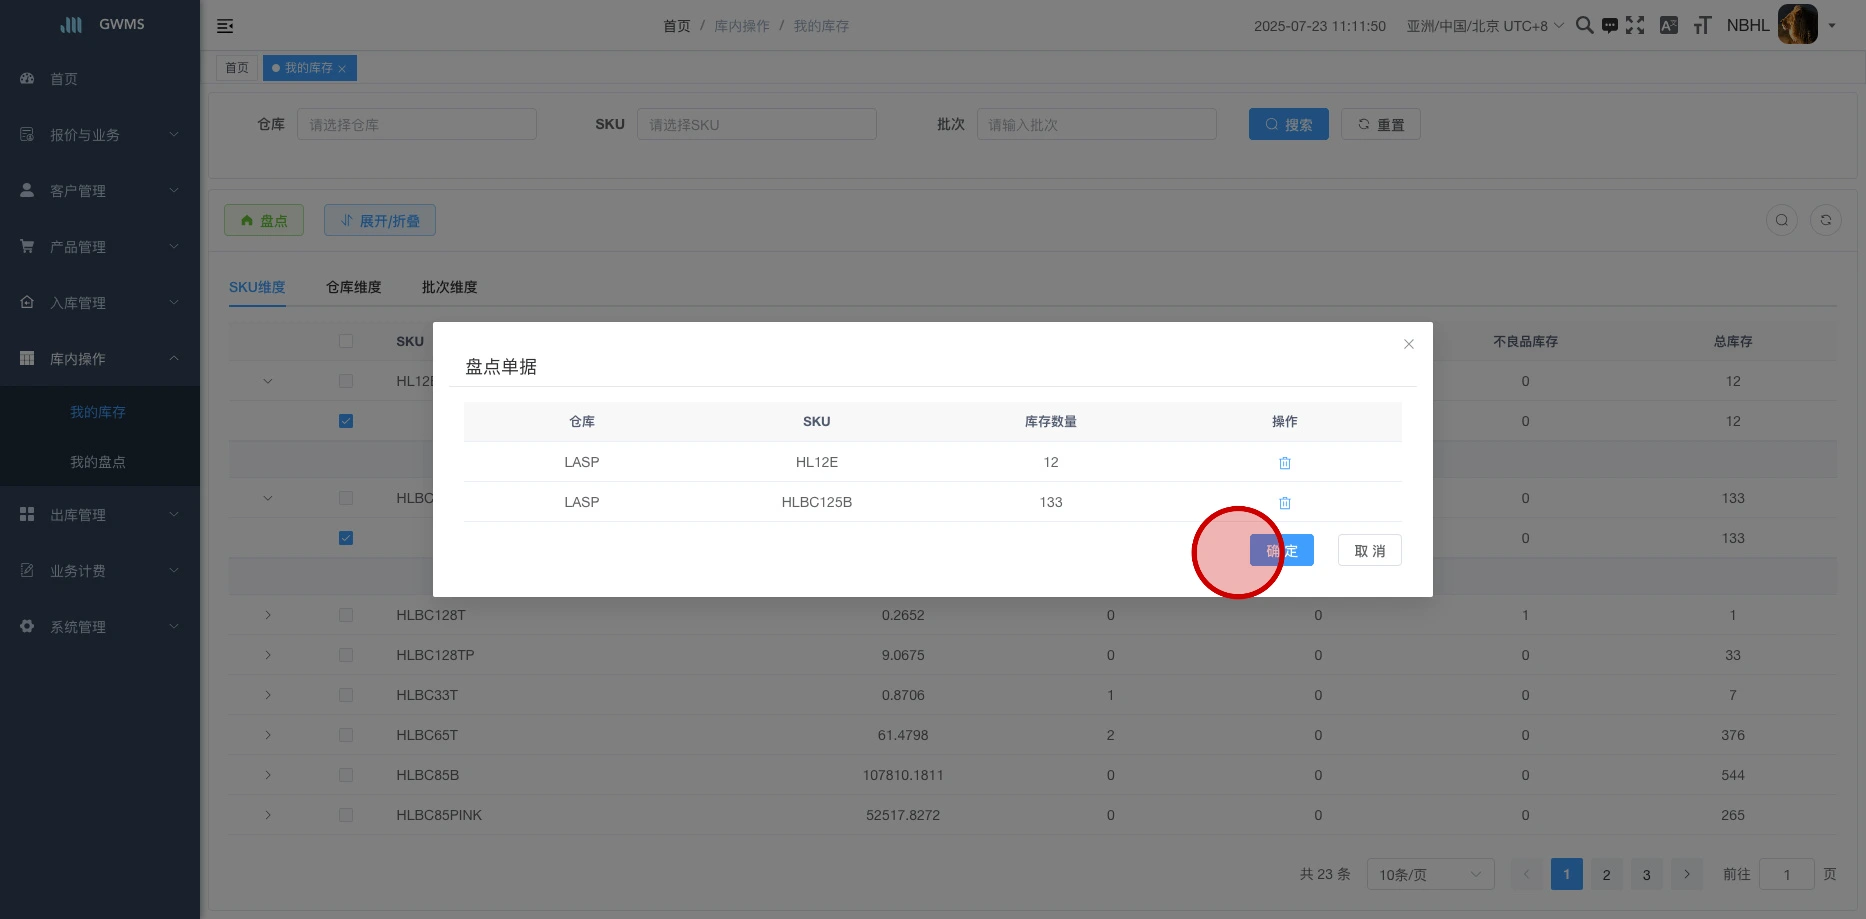
Task: Check the HLBC128T row checkbox
Action: point(346,615)
